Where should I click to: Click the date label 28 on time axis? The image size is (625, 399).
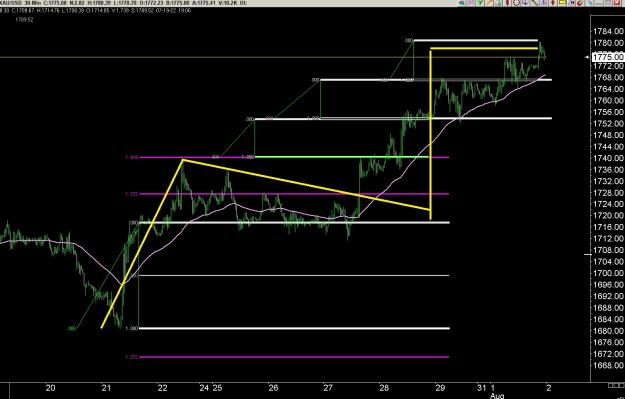384,388
